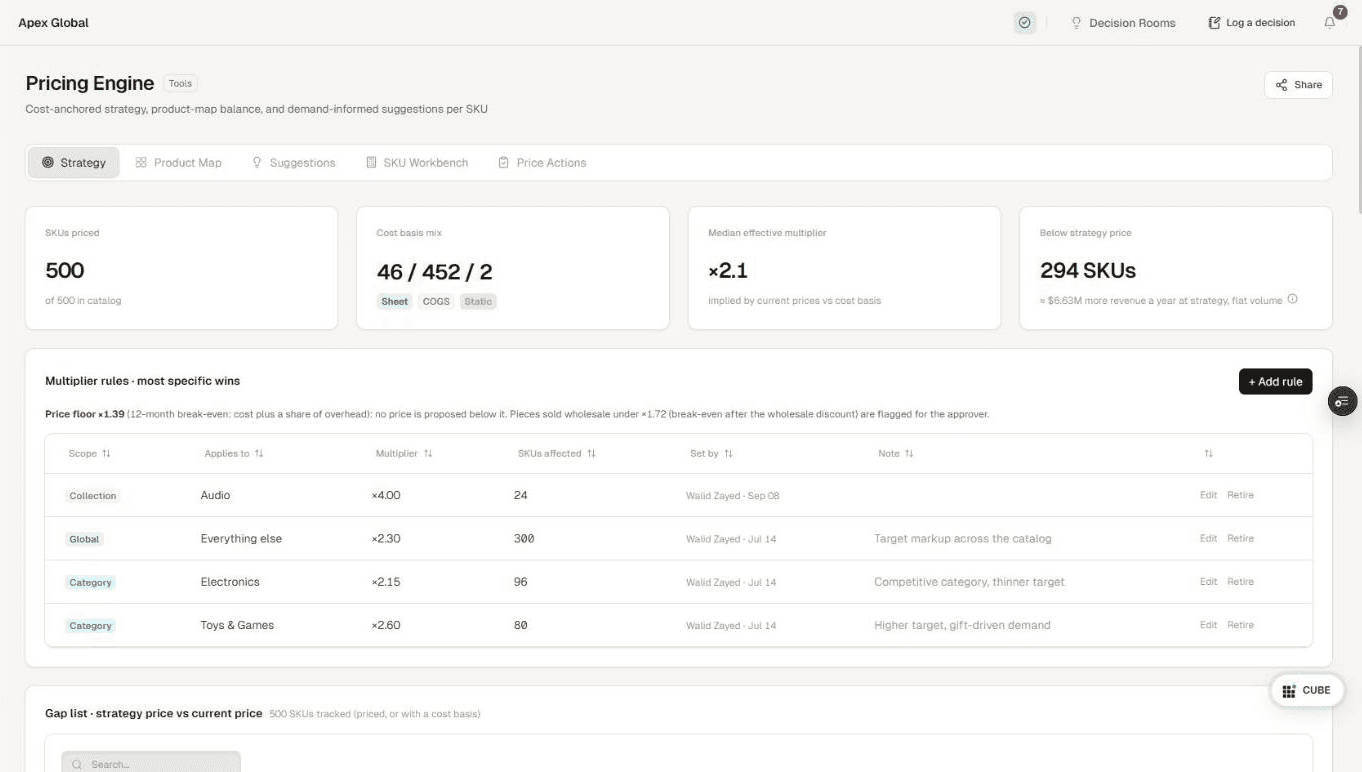This screenshot has width=1362, height=772.
Task: Open the SKU Workbench tab
Action: click(417, 163)
